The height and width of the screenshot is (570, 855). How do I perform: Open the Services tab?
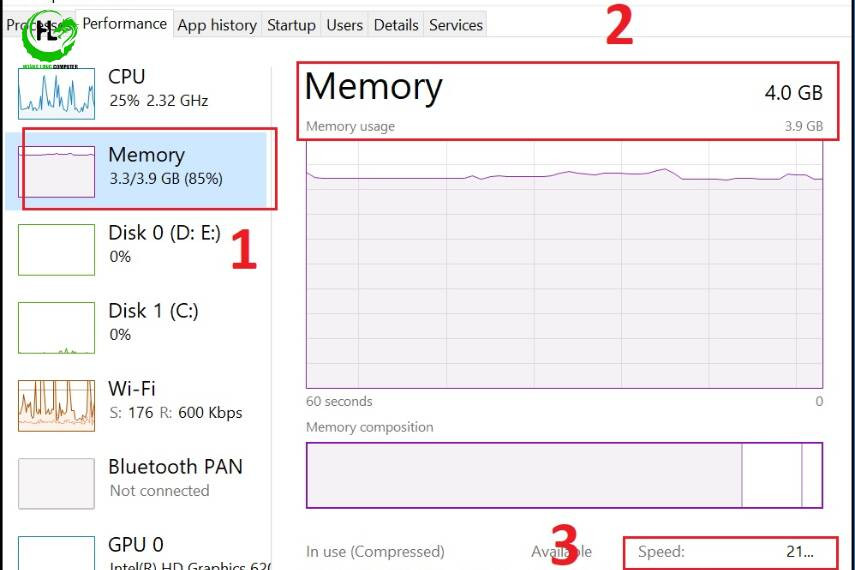456,25
